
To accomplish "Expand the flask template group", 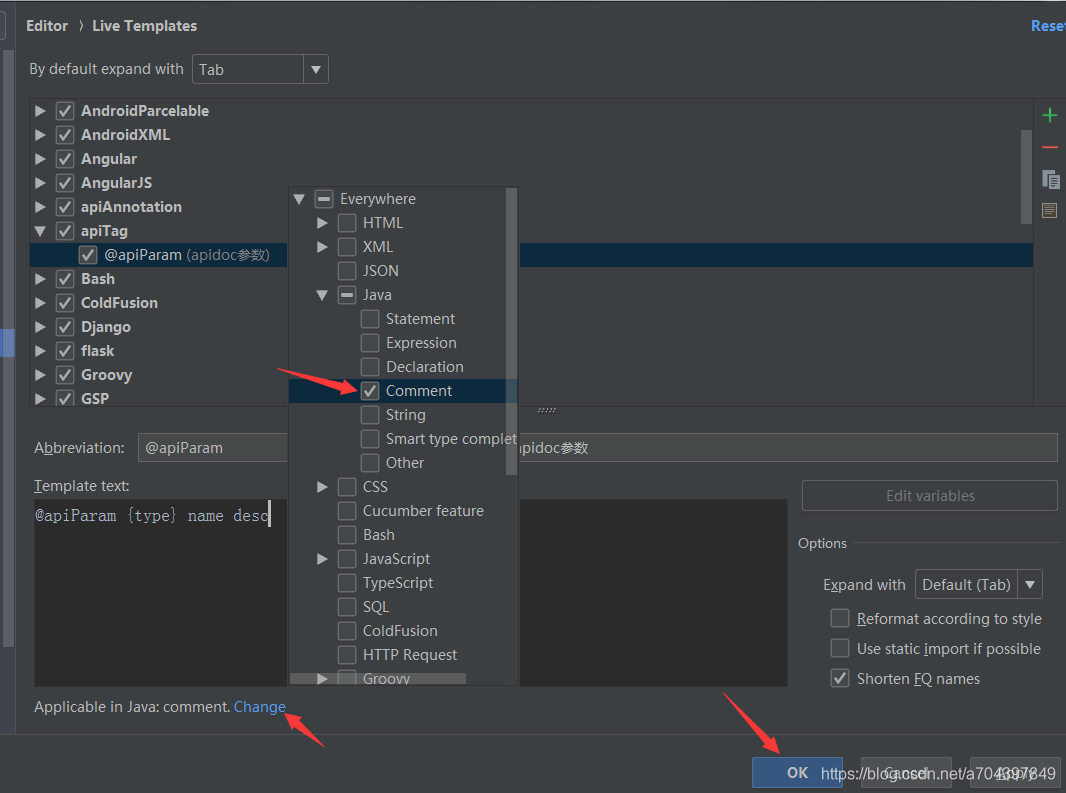I will pos(40,351).
